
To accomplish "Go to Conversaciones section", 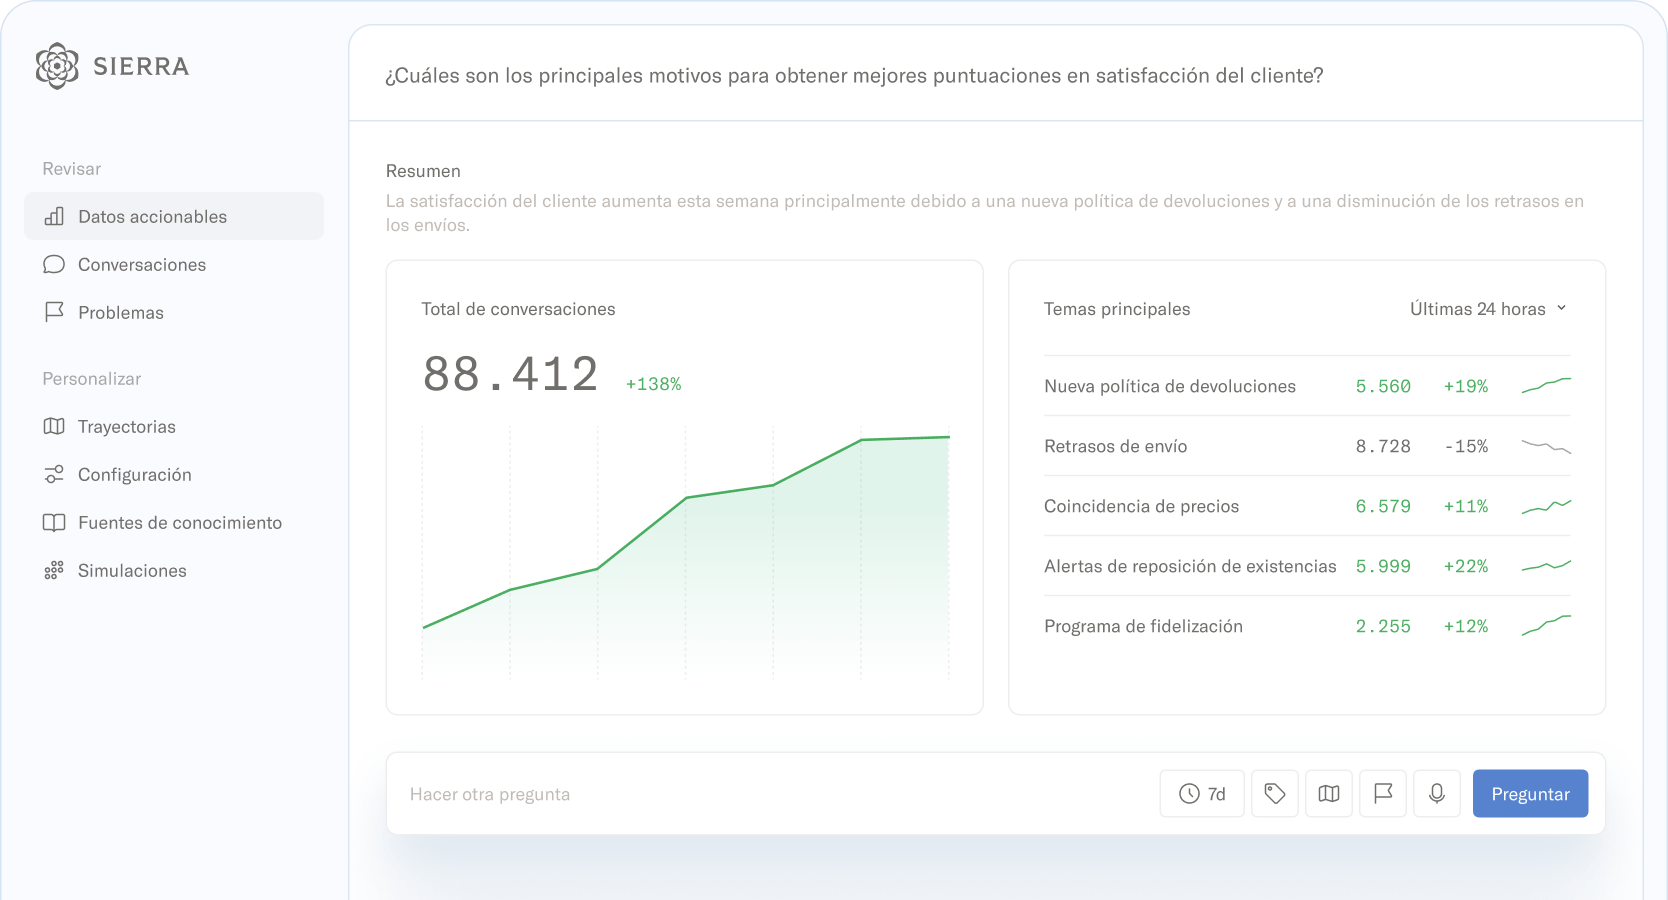I will [x=174, y=264].
